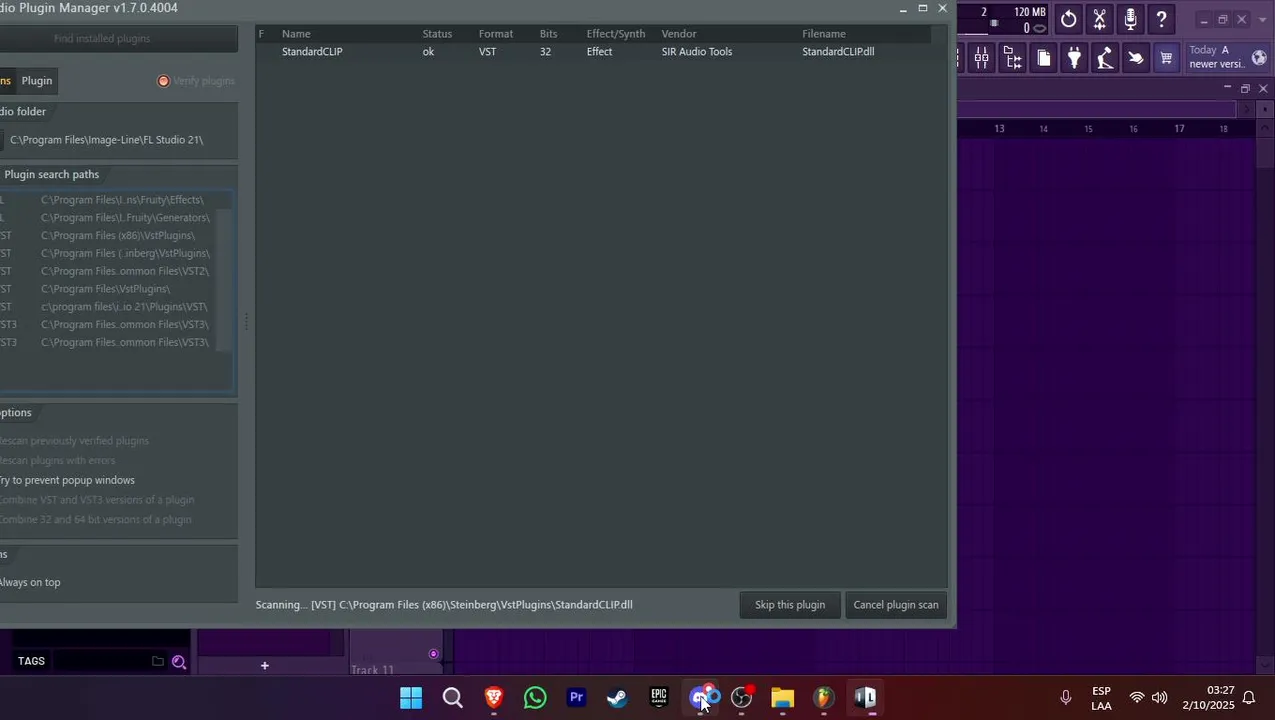This screenshot has height=720, width=1275.
Task: Toggle the Verify plugins option
Action: [x=196, y=81]
